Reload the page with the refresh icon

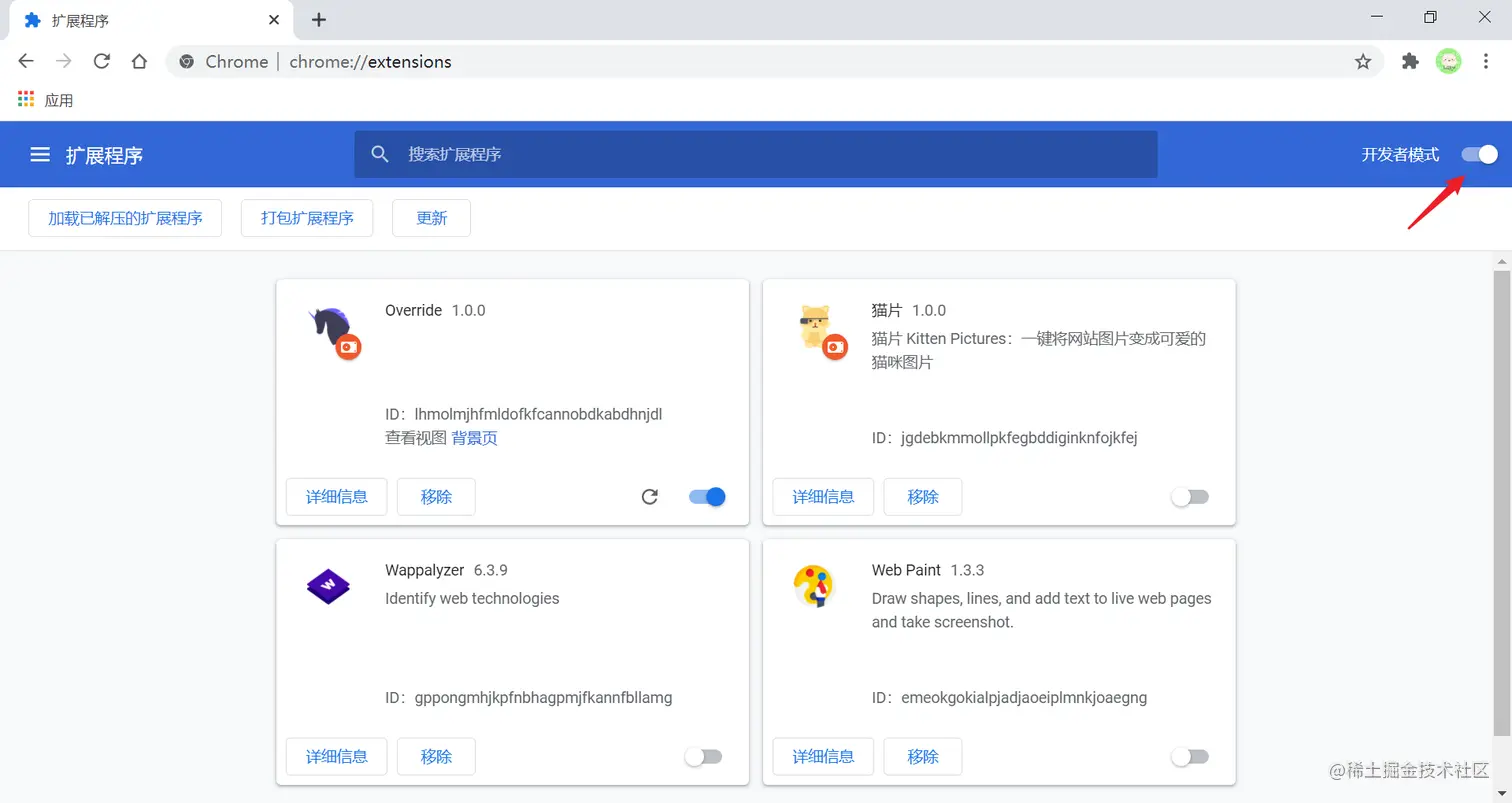(101, 61)
